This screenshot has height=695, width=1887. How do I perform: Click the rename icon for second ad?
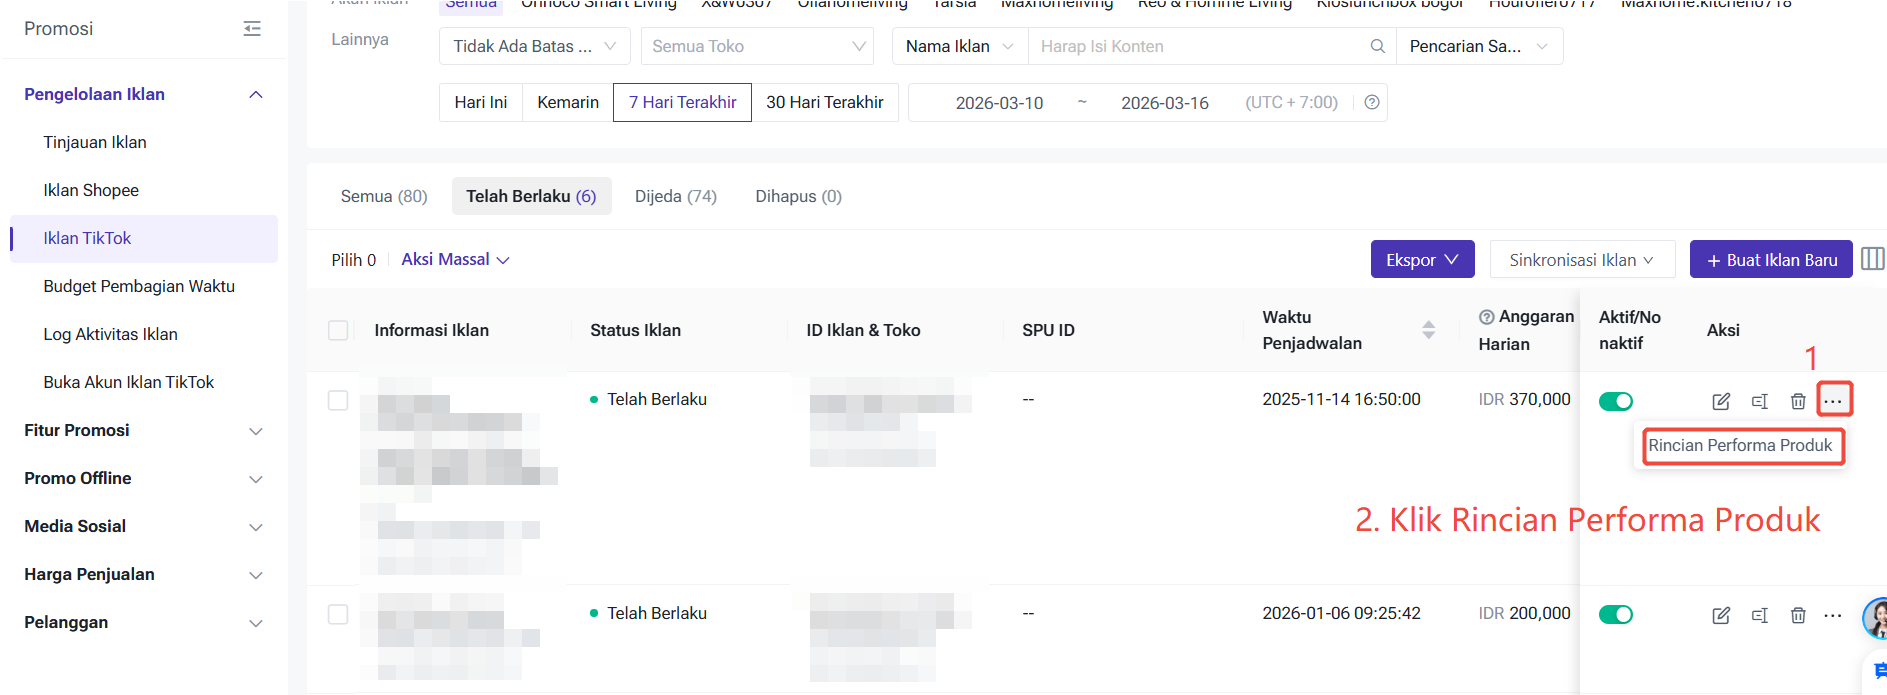click(x=1759, y=615)
